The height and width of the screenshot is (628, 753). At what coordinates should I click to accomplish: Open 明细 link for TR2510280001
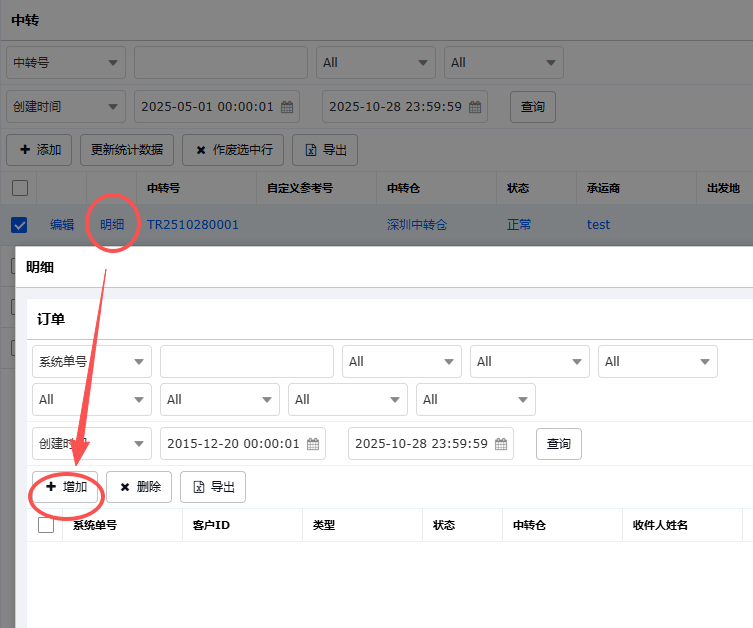112,225
